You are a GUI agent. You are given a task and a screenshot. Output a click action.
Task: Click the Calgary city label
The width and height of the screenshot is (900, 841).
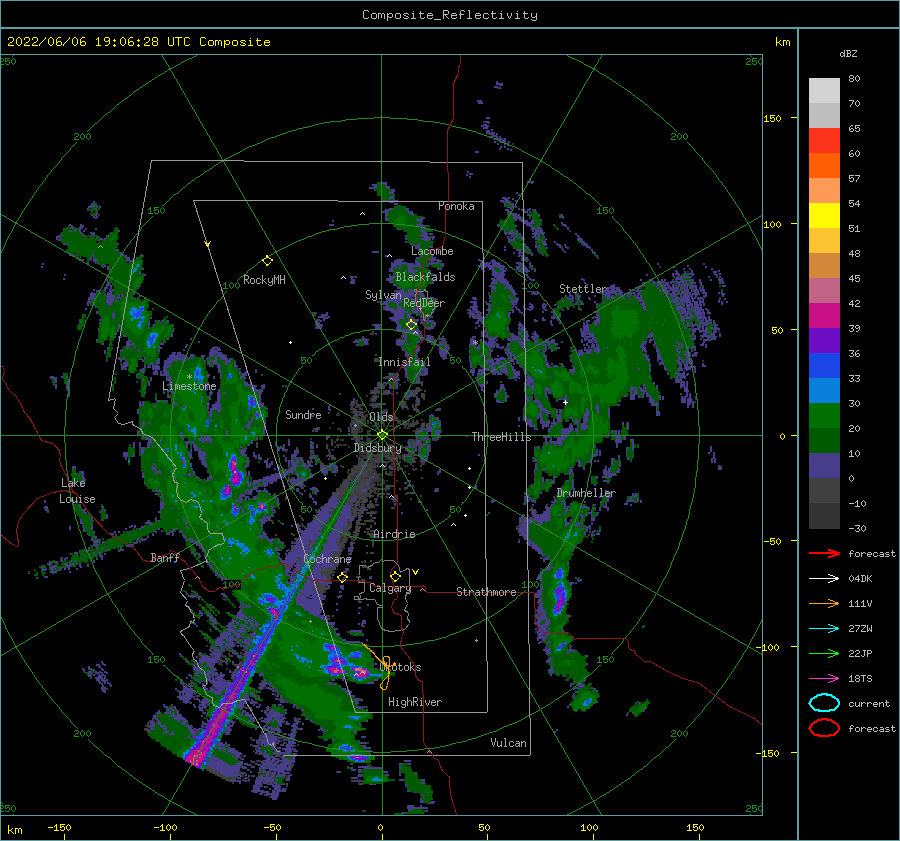[x=390, y=588]
